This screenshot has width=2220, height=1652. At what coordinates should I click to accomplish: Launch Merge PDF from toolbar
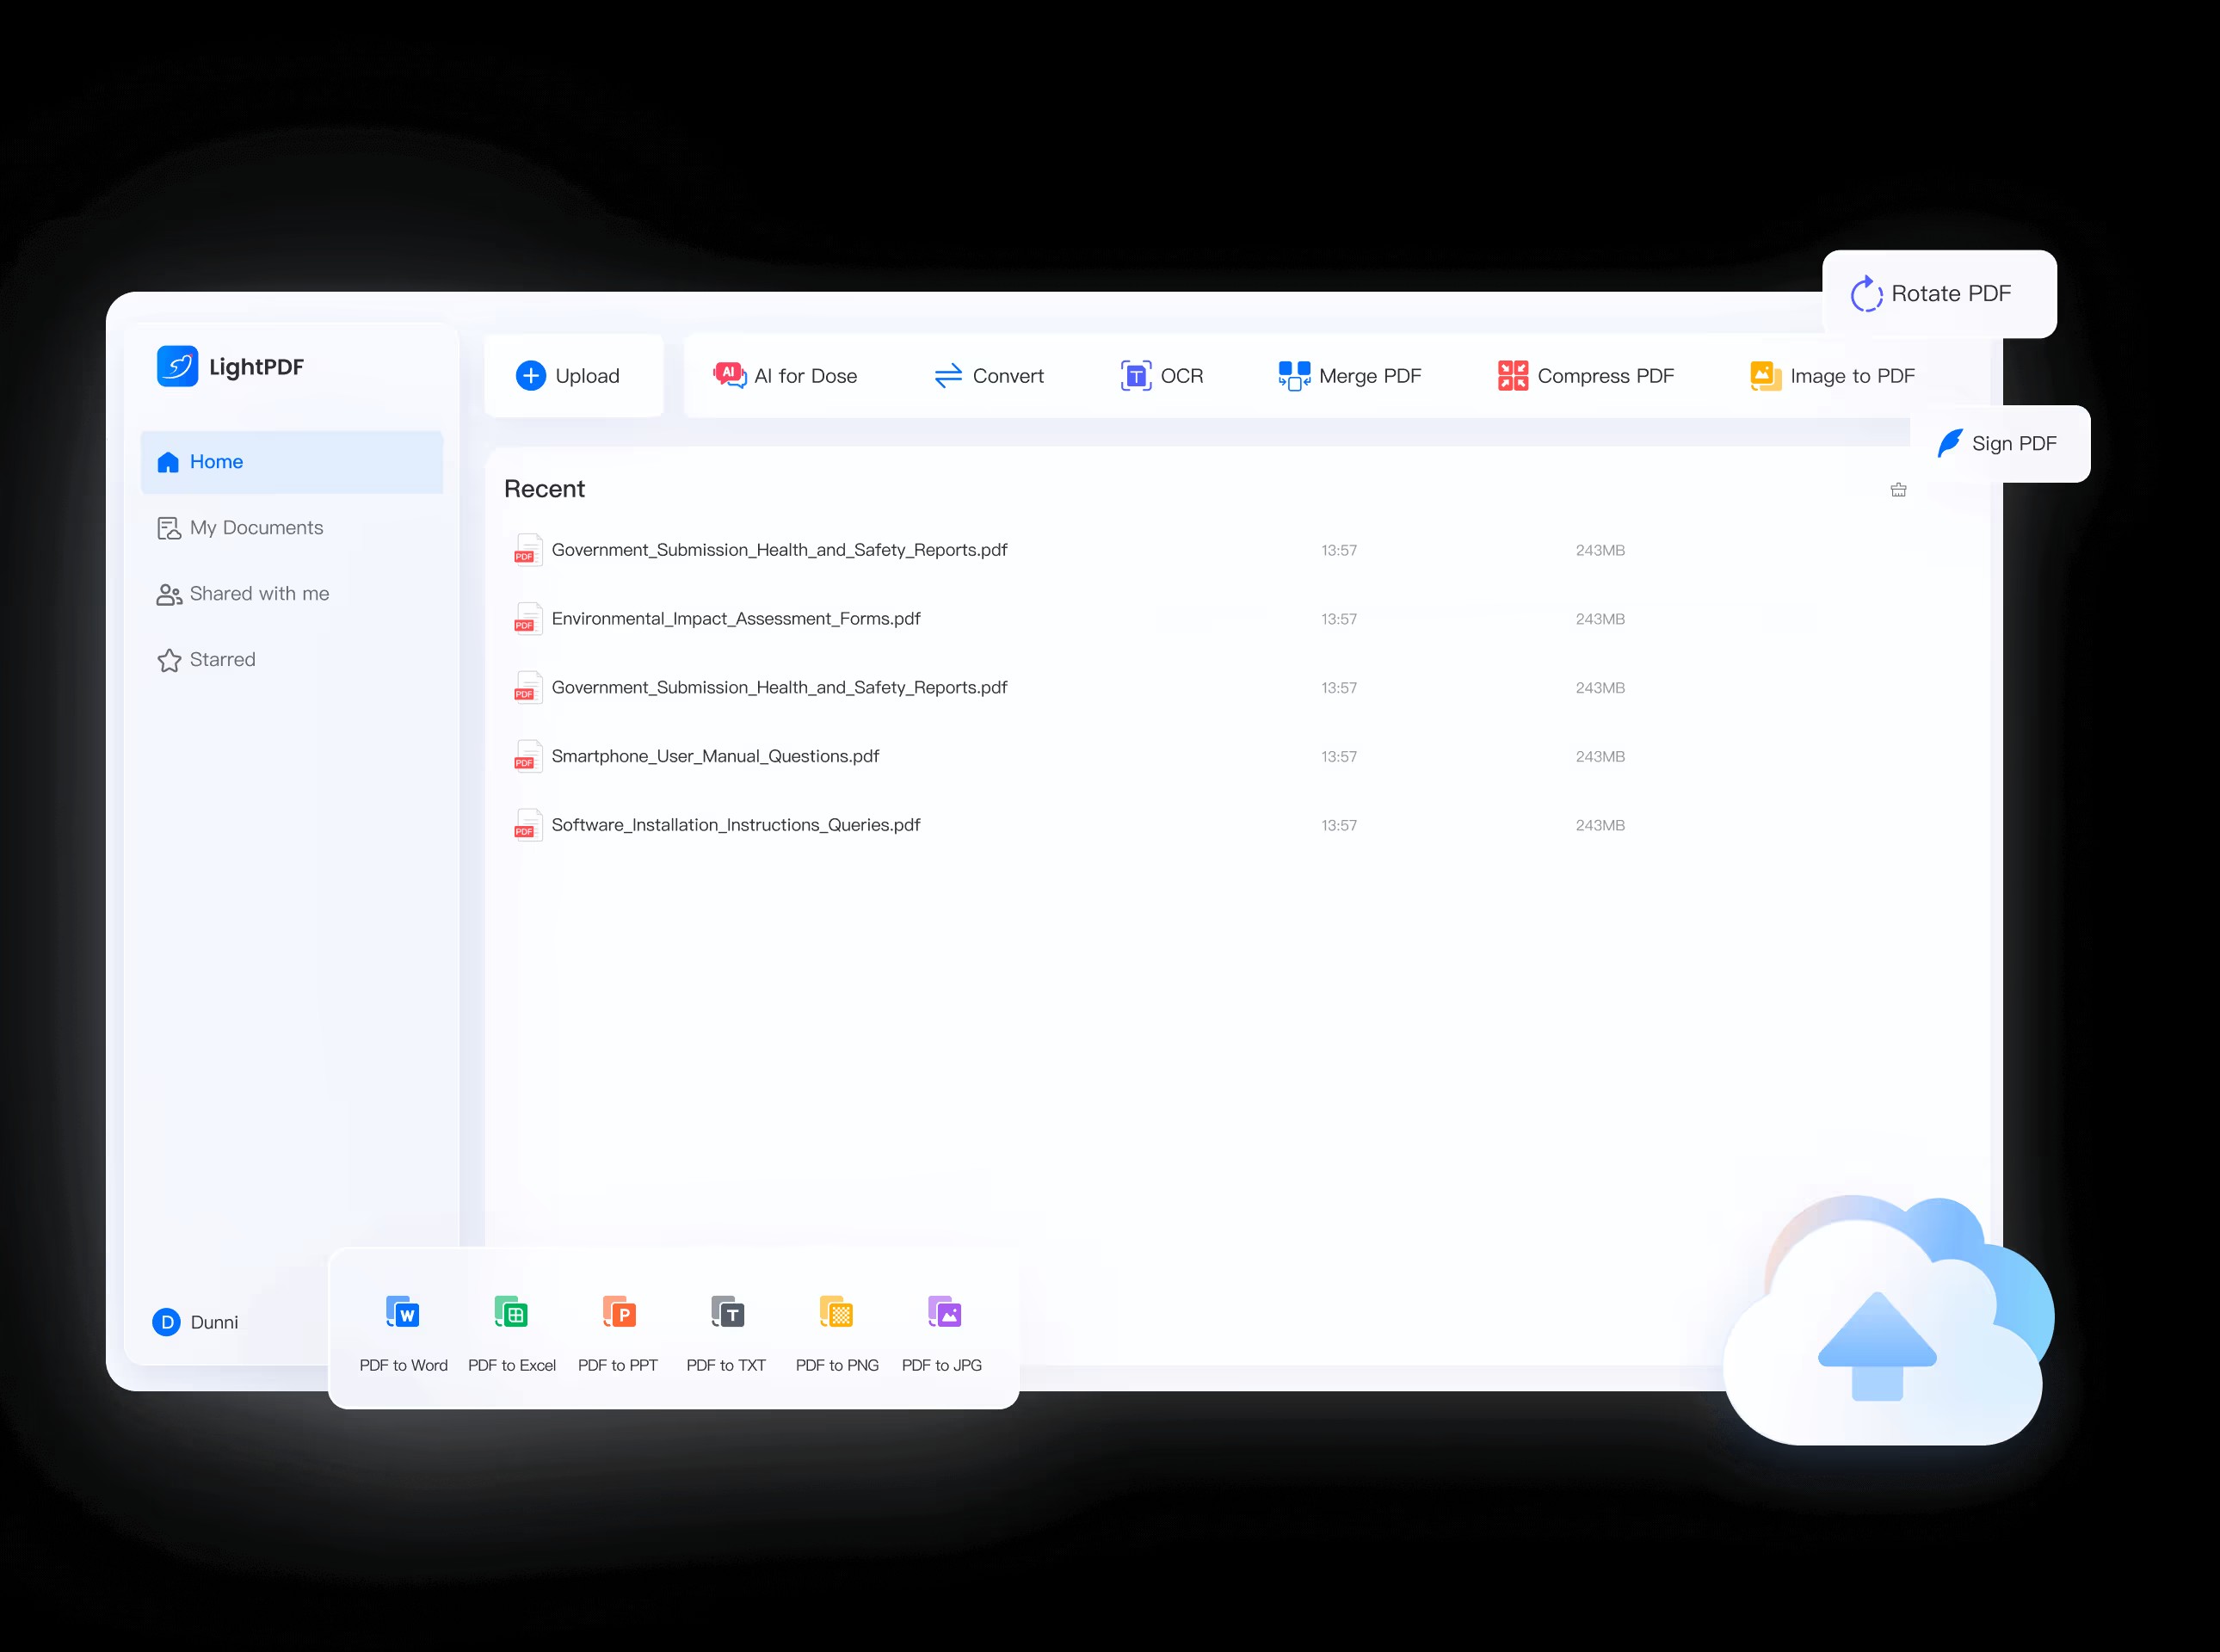[1350, 376]
